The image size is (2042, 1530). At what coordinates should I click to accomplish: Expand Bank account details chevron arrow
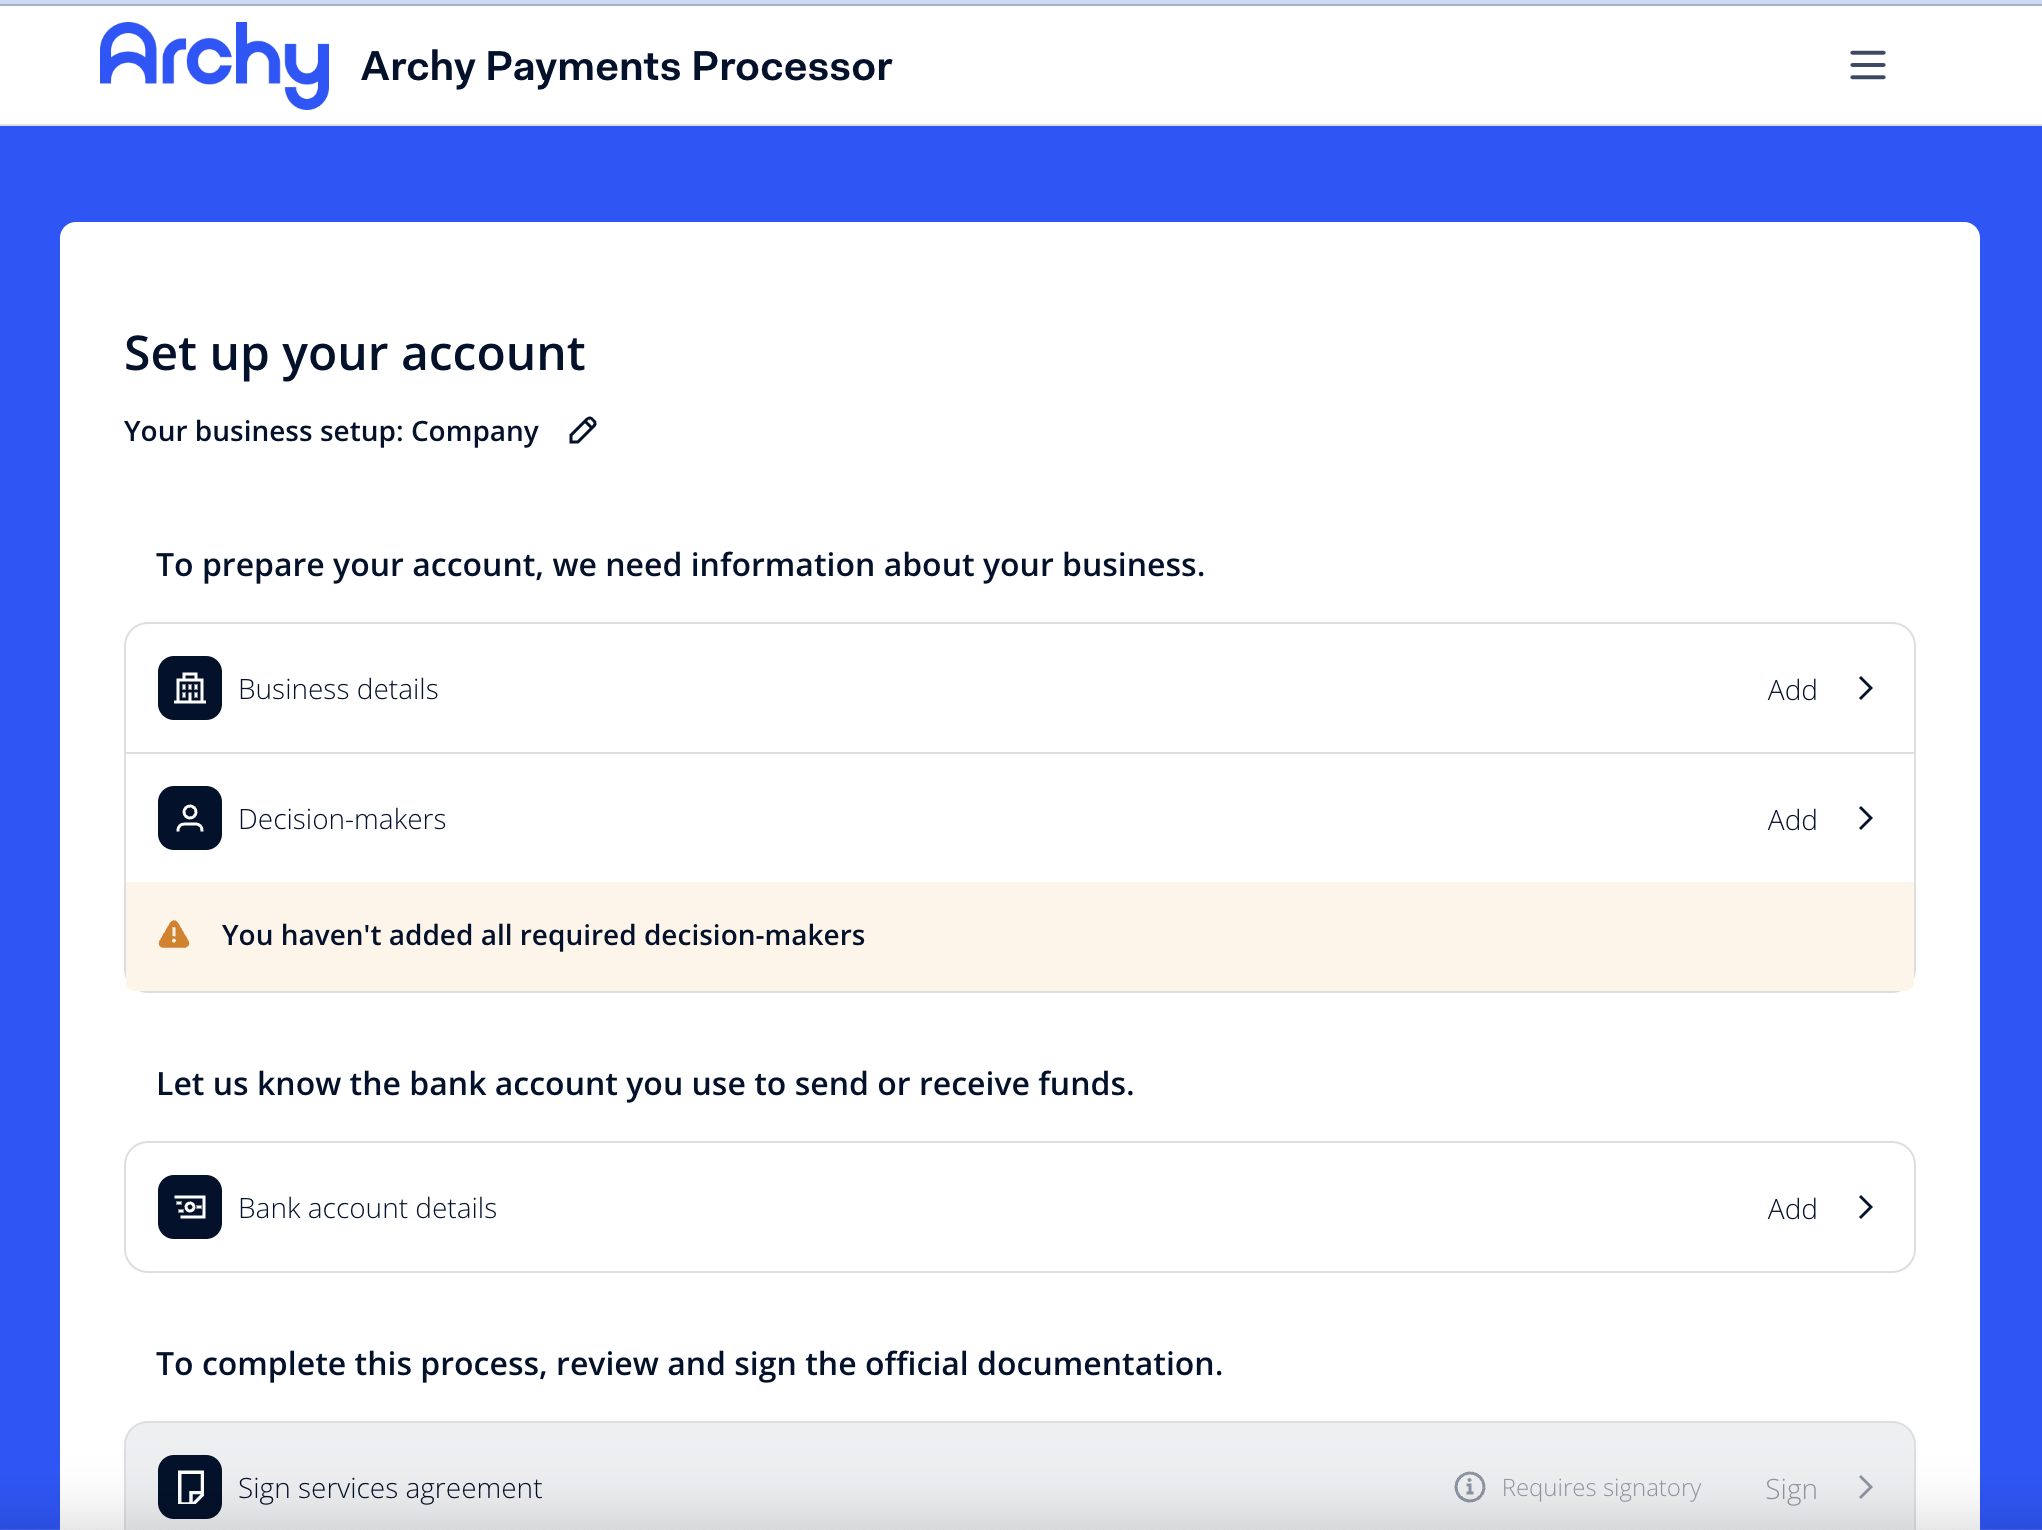pos(1865,1207)
